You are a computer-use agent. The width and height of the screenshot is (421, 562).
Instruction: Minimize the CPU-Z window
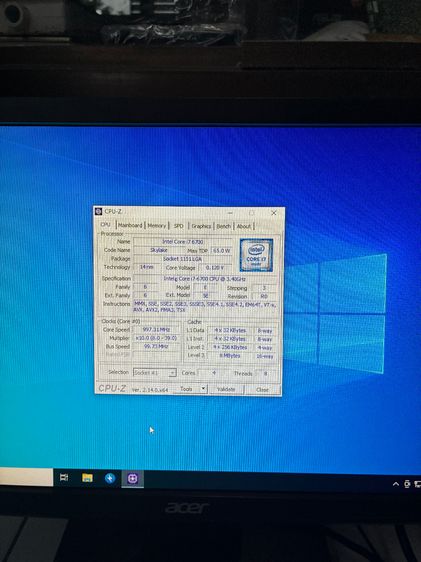click(230, 213)
